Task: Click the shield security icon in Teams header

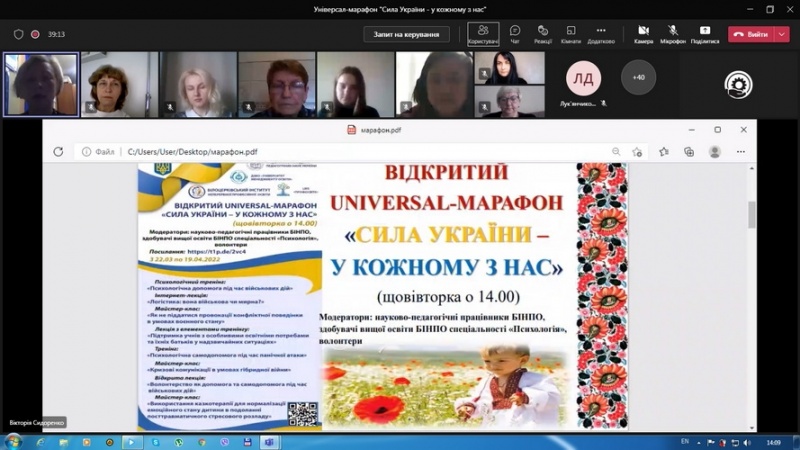Action: tap(18, 34)
